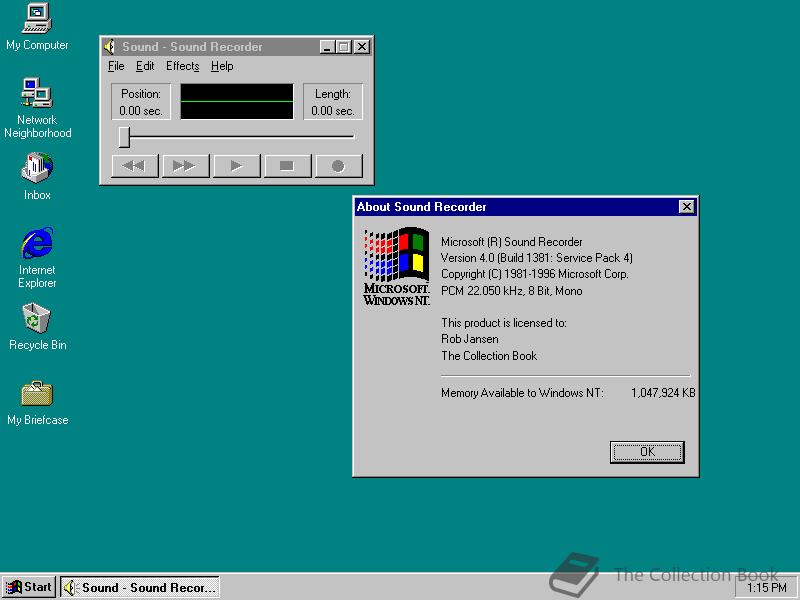This screenshot has width=800, height=600.
Task: Minimize the Sound Recorder window
Action: (327, 47)
